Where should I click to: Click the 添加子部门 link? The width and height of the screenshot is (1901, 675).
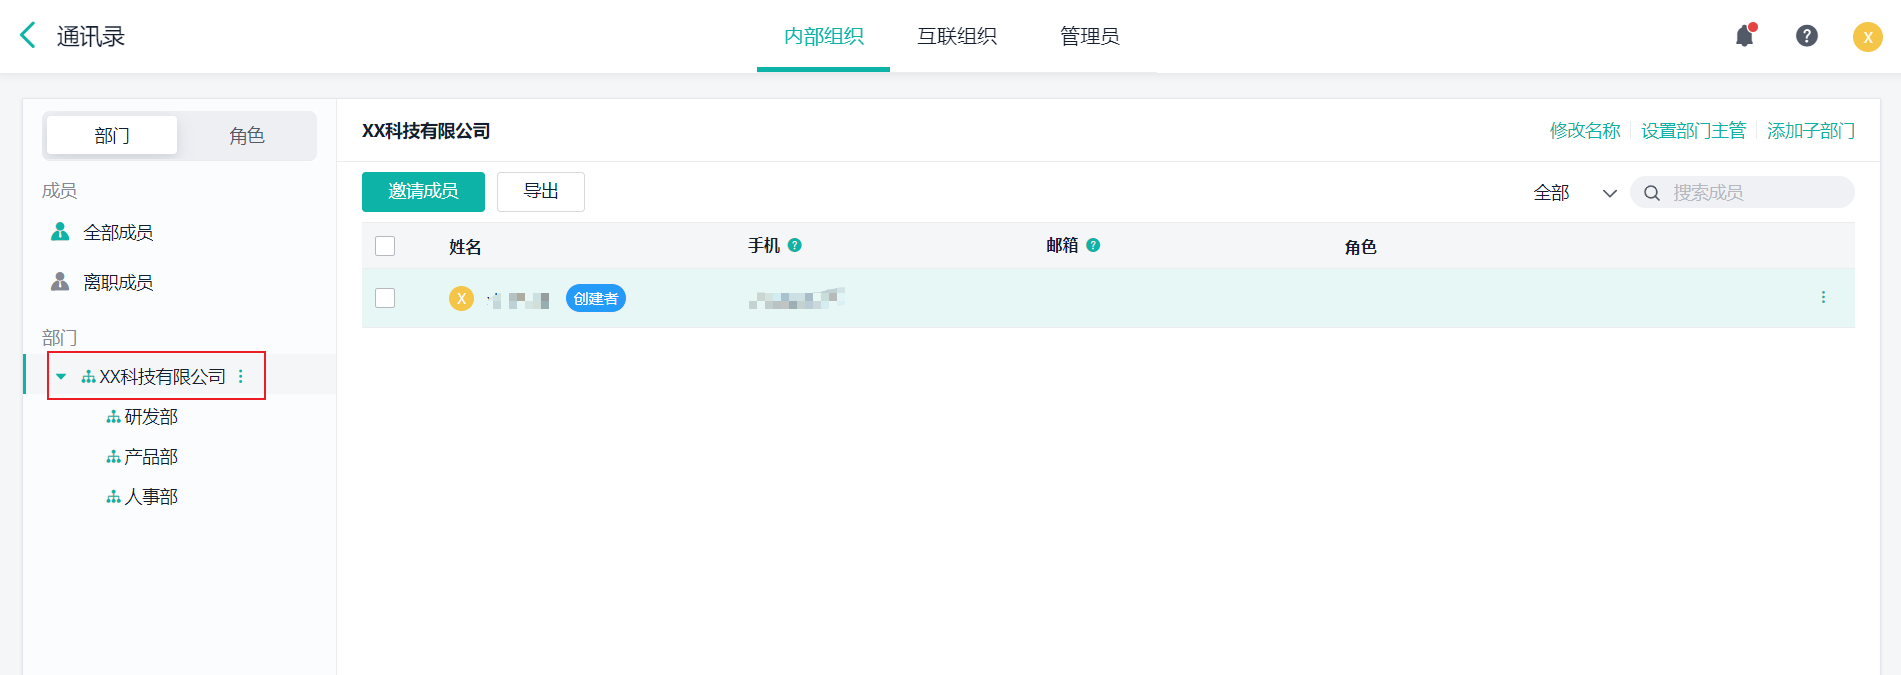tap(1810, 131)
